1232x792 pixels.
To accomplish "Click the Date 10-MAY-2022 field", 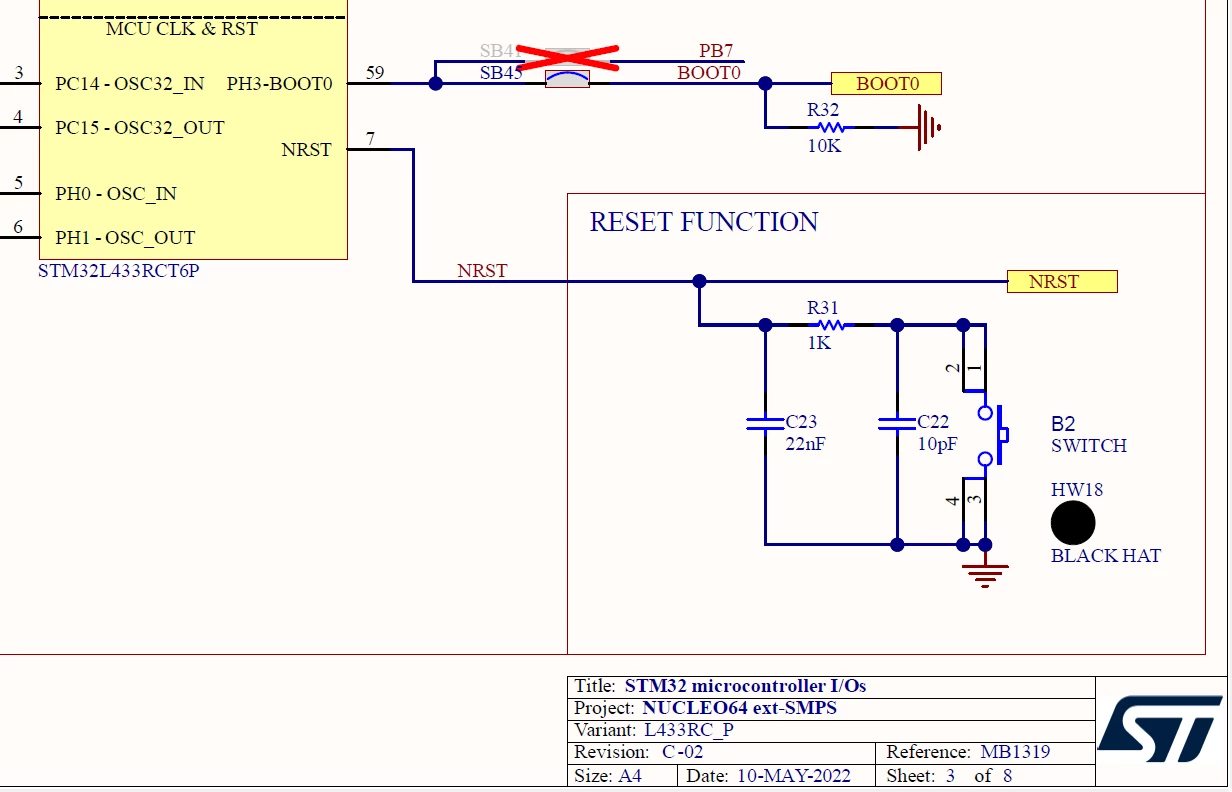I will [x=777, y=776].
